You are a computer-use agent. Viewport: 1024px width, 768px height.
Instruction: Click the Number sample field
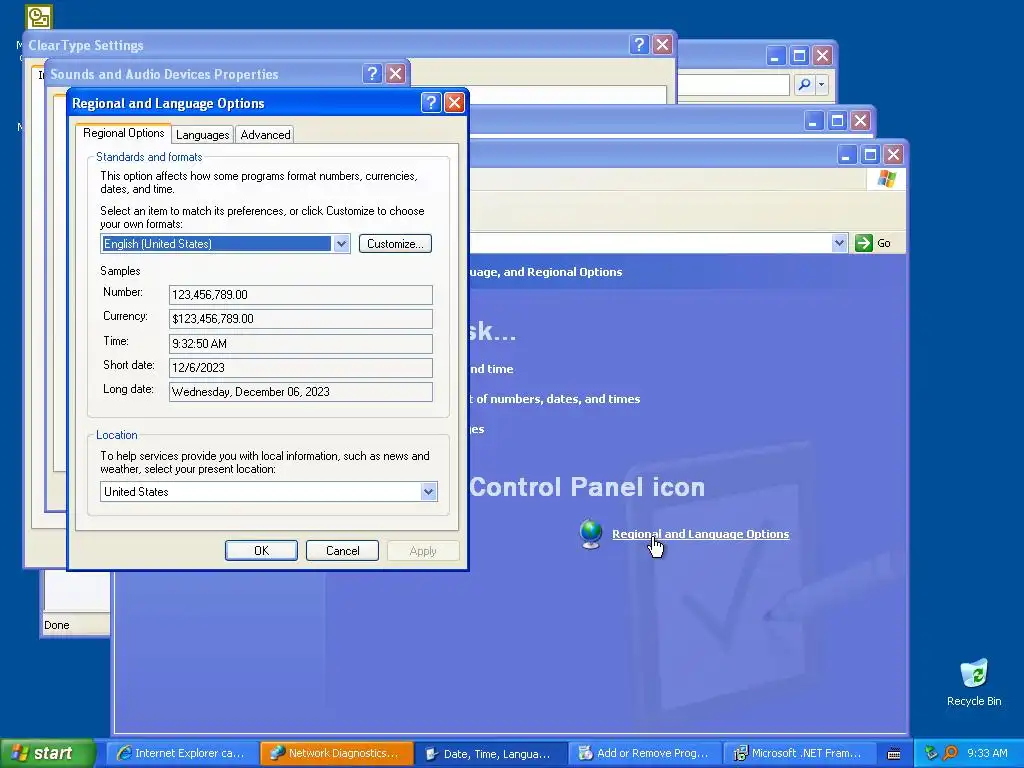point(300,295)
